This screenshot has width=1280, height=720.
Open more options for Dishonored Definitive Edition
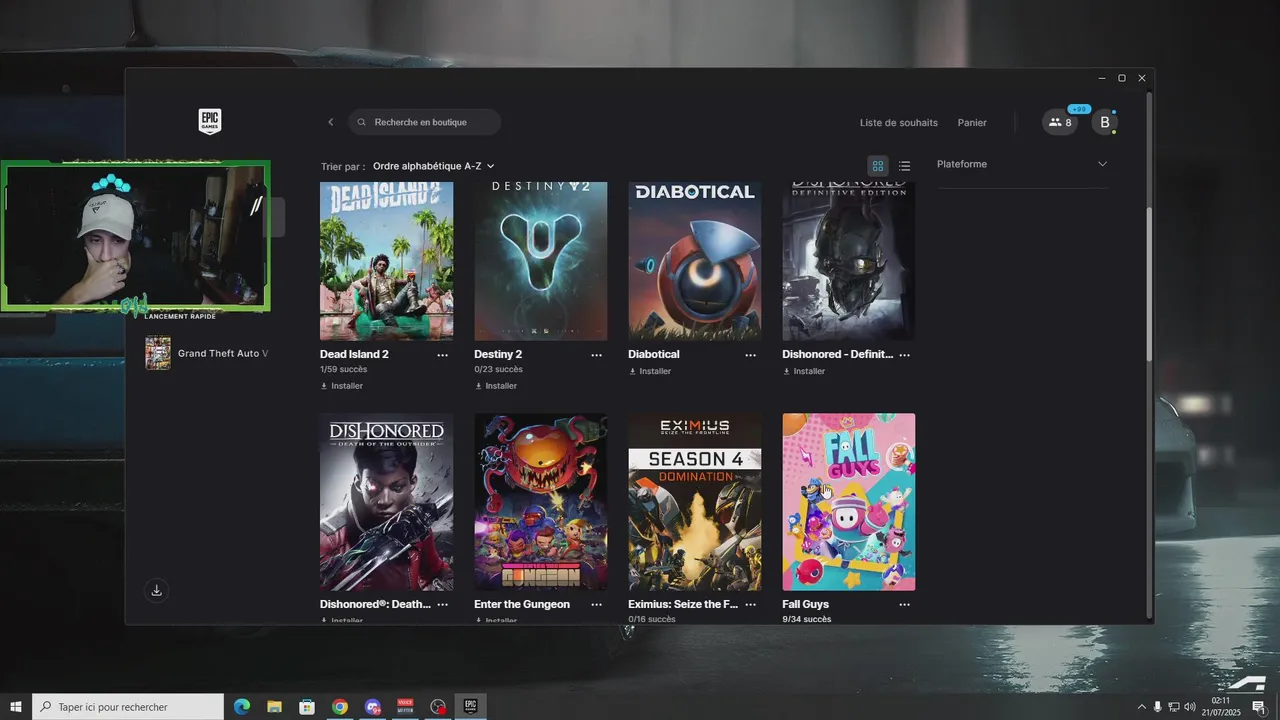click(904, 355)
